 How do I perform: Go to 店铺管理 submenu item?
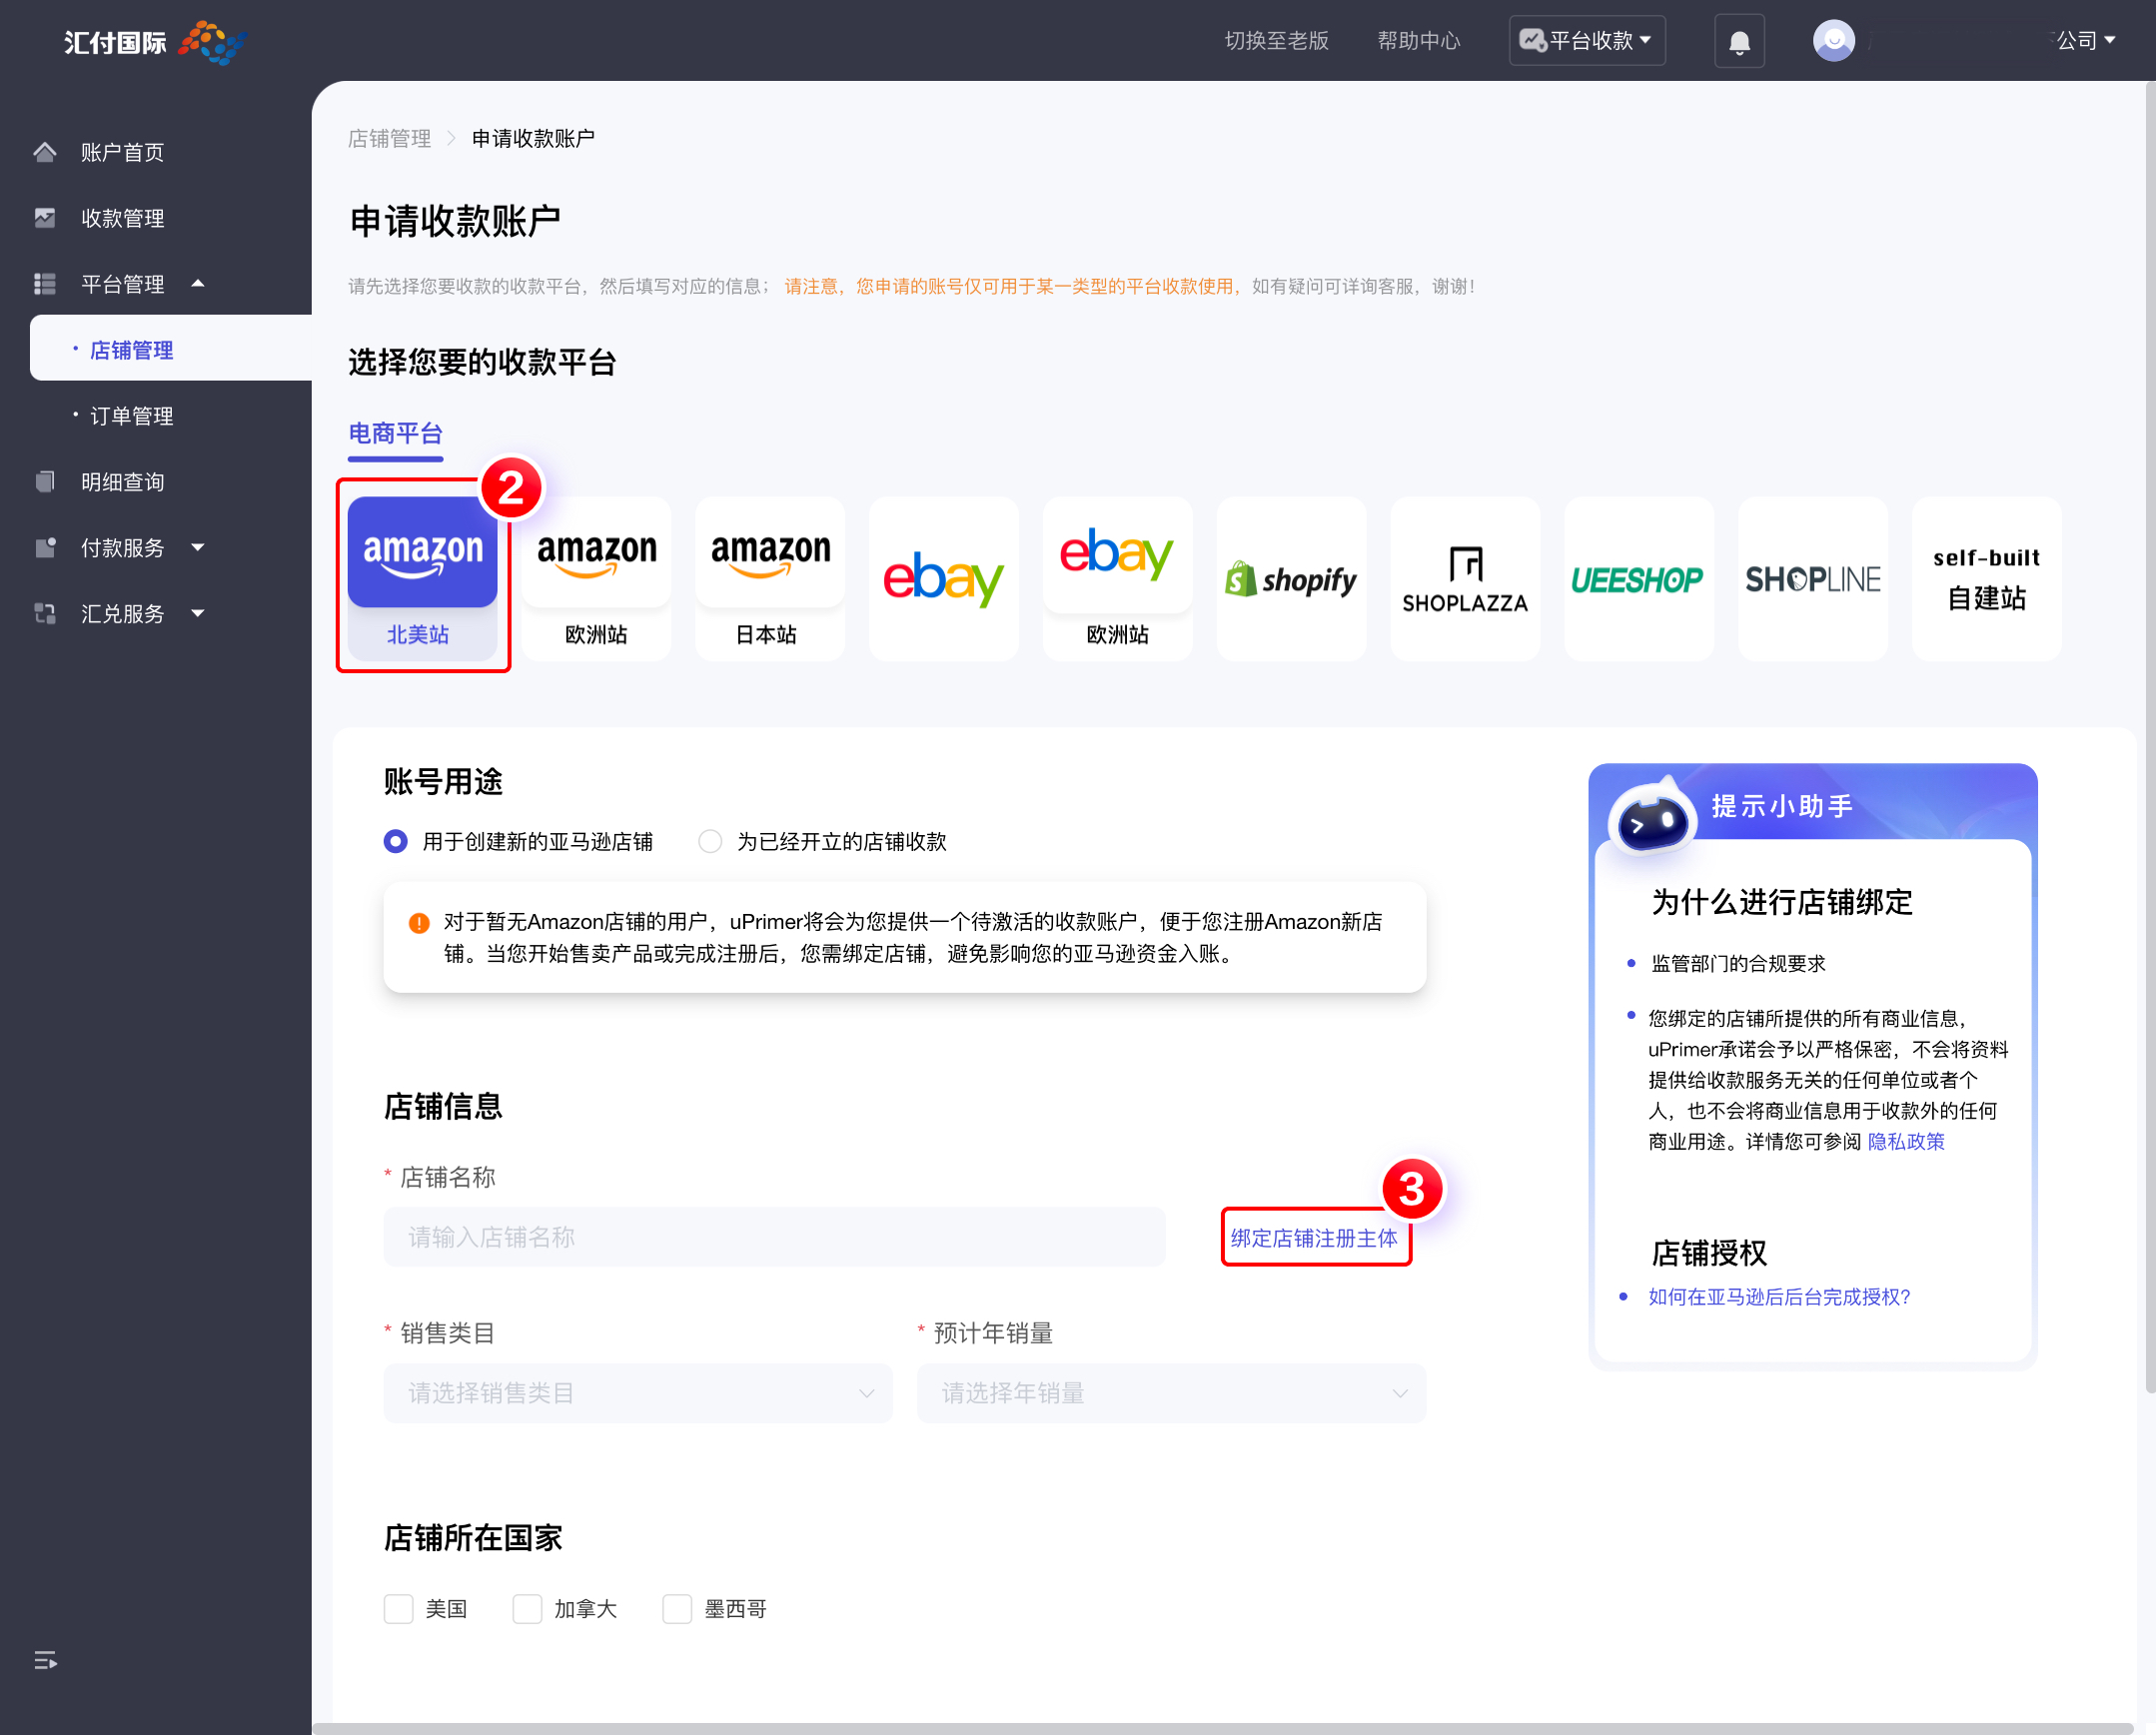(x=171, y=349)
